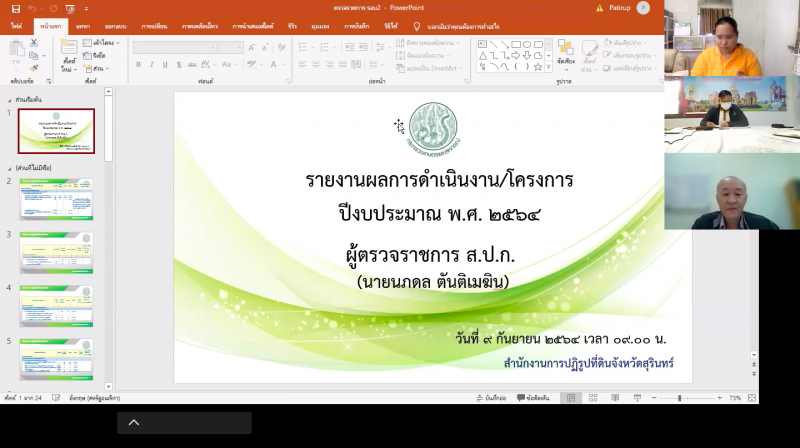Click Decrease Font Size icon
The height and width of the screenshot is (448, 800).
[265, 47]
